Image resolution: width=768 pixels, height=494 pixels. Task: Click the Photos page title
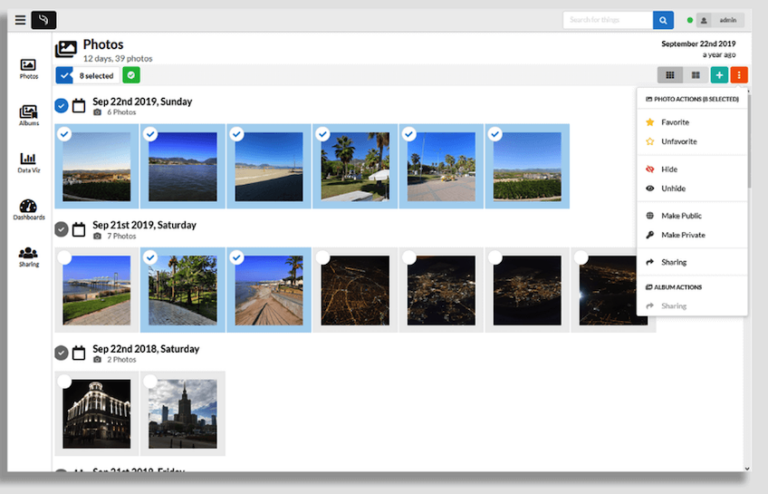click(x=103, y=45)
